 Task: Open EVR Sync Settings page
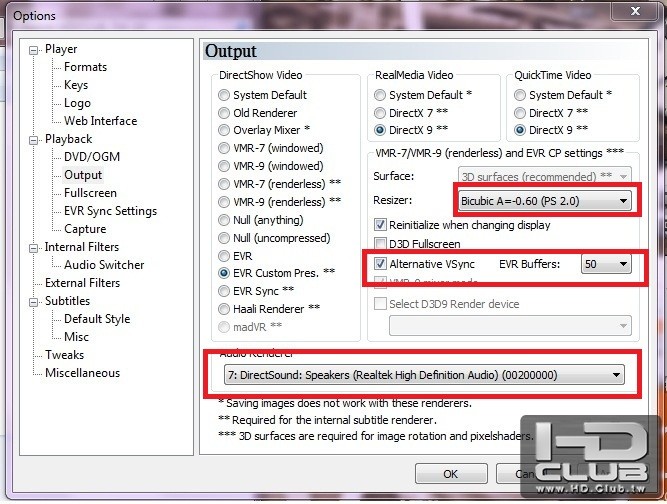(110, 211)
